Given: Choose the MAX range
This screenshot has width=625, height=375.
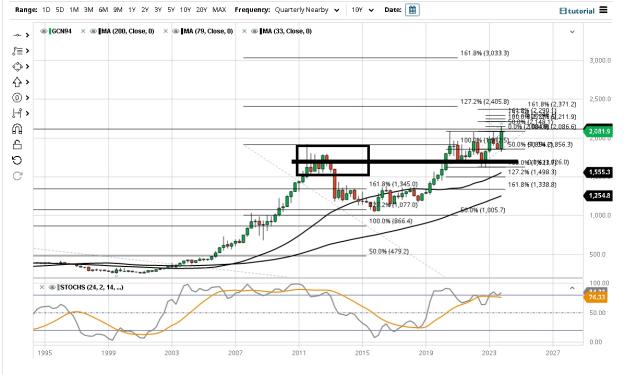Looking at the screenshot, I should click(x=219, y=10).
